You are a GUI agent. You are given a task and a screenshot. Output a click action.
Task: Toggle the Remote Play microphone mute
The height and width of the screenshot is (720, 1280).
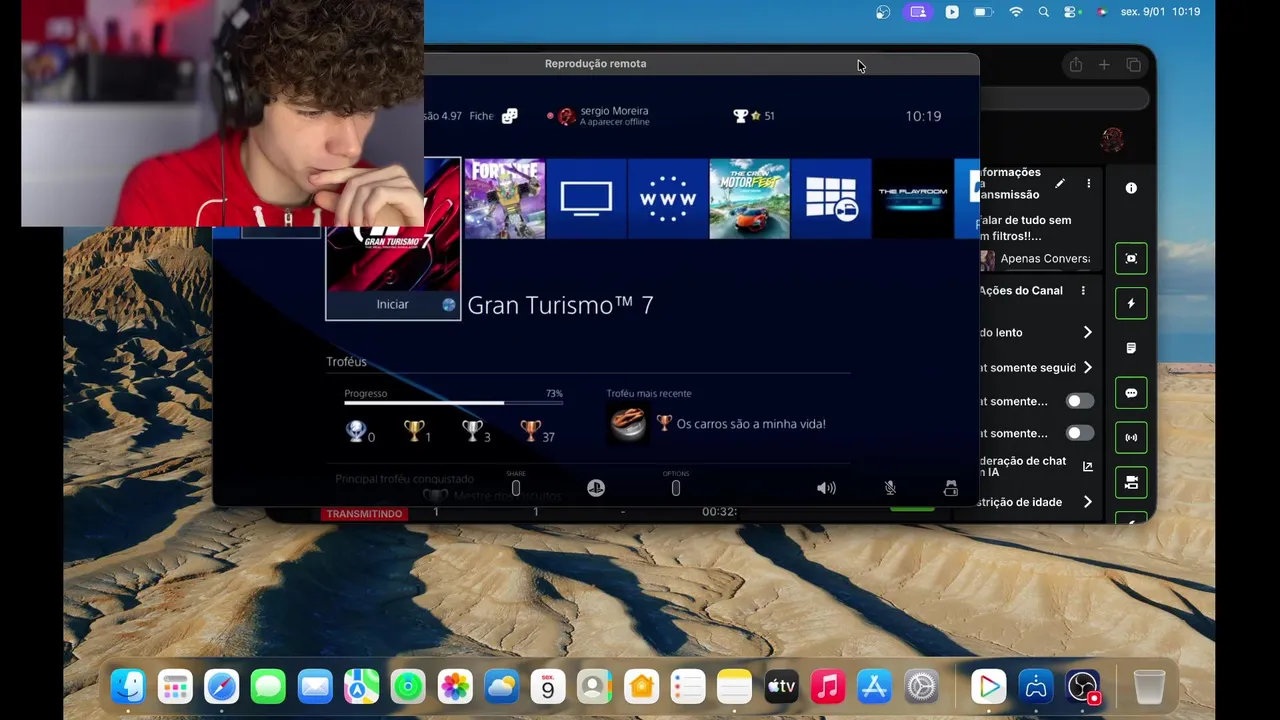[890, 488]
